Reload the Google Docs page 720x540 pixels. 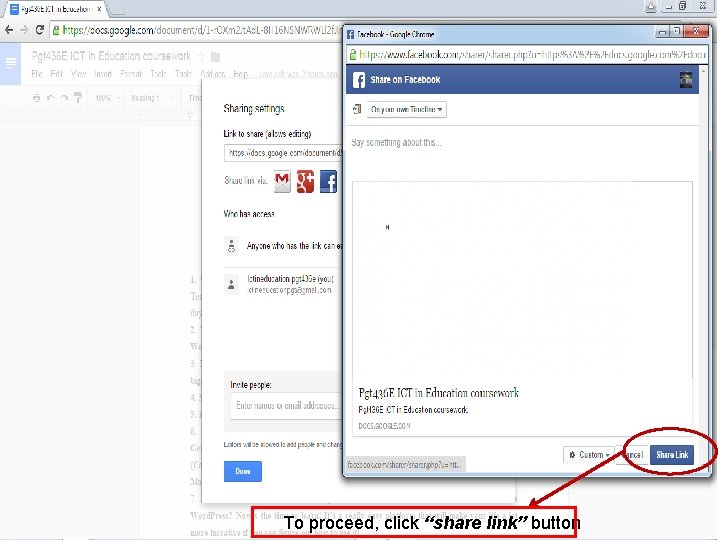tap(40, 30)
